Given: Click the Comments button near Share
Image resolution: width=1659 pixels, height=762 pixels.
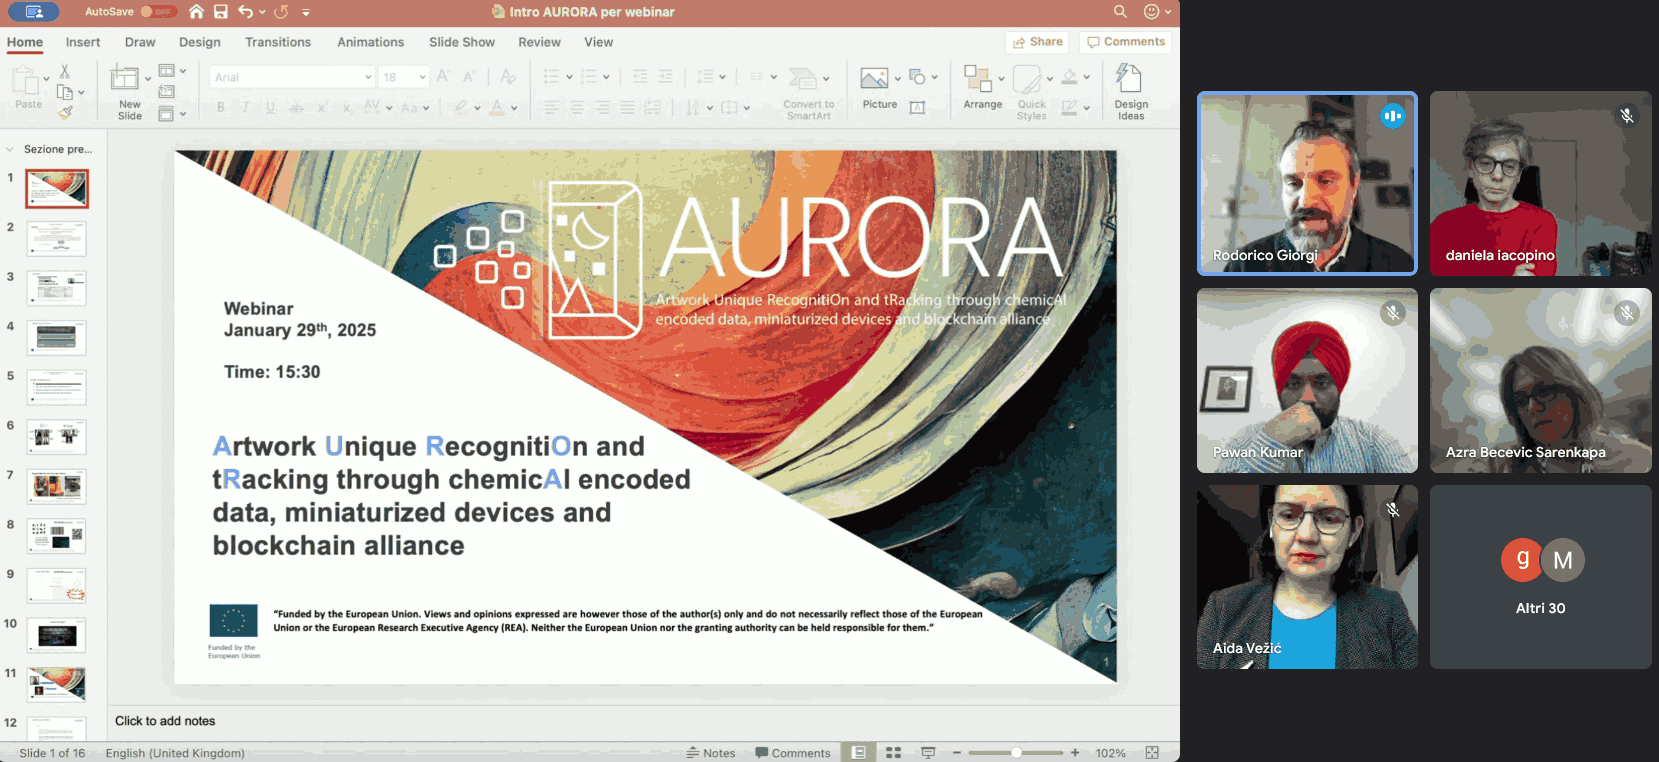Looking at the screenshot, I should coord(1125,42).
